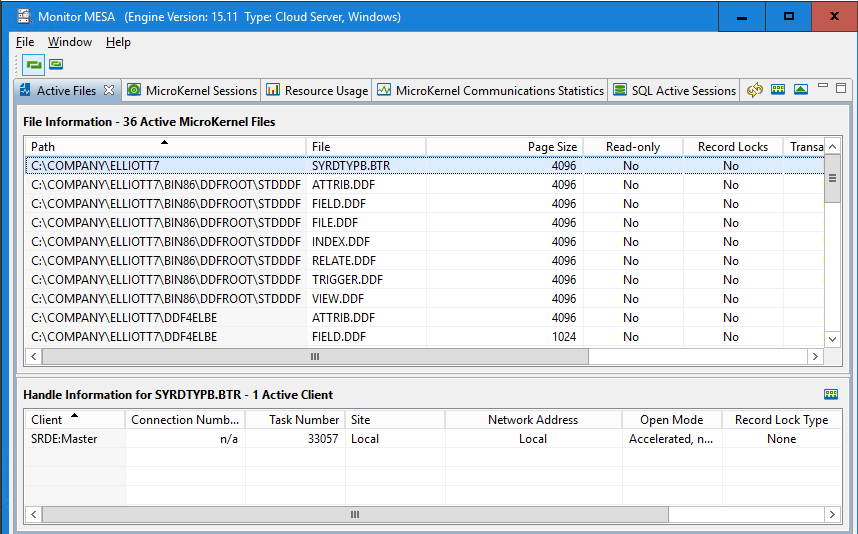Sort by the Read-only column header
Viewport: 858px width, 534px height.
[633, 147]
